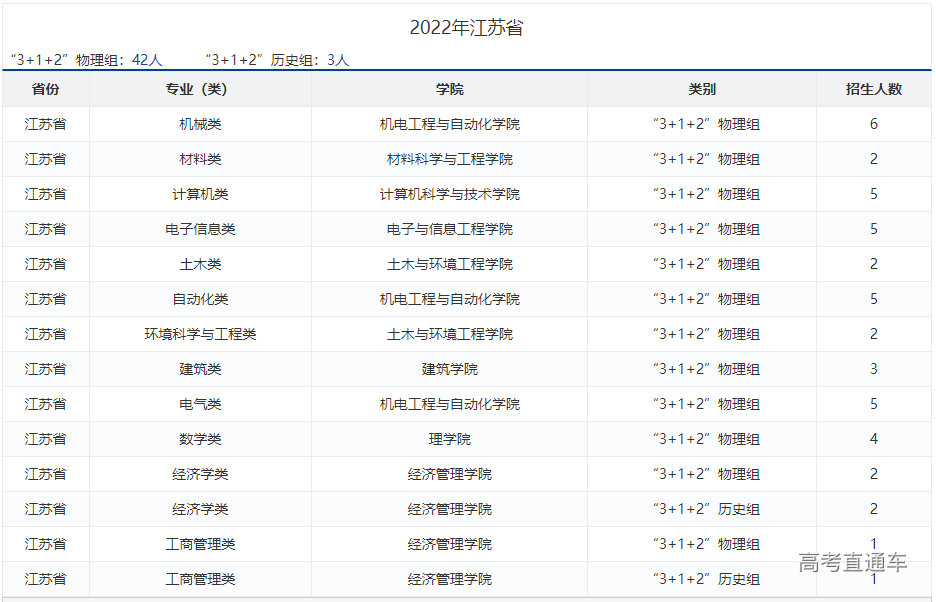Image resolution: width=936 pixels, height=602 pixels.
Task: Select the 材料类 major cell
Action: tap(200, 159)
